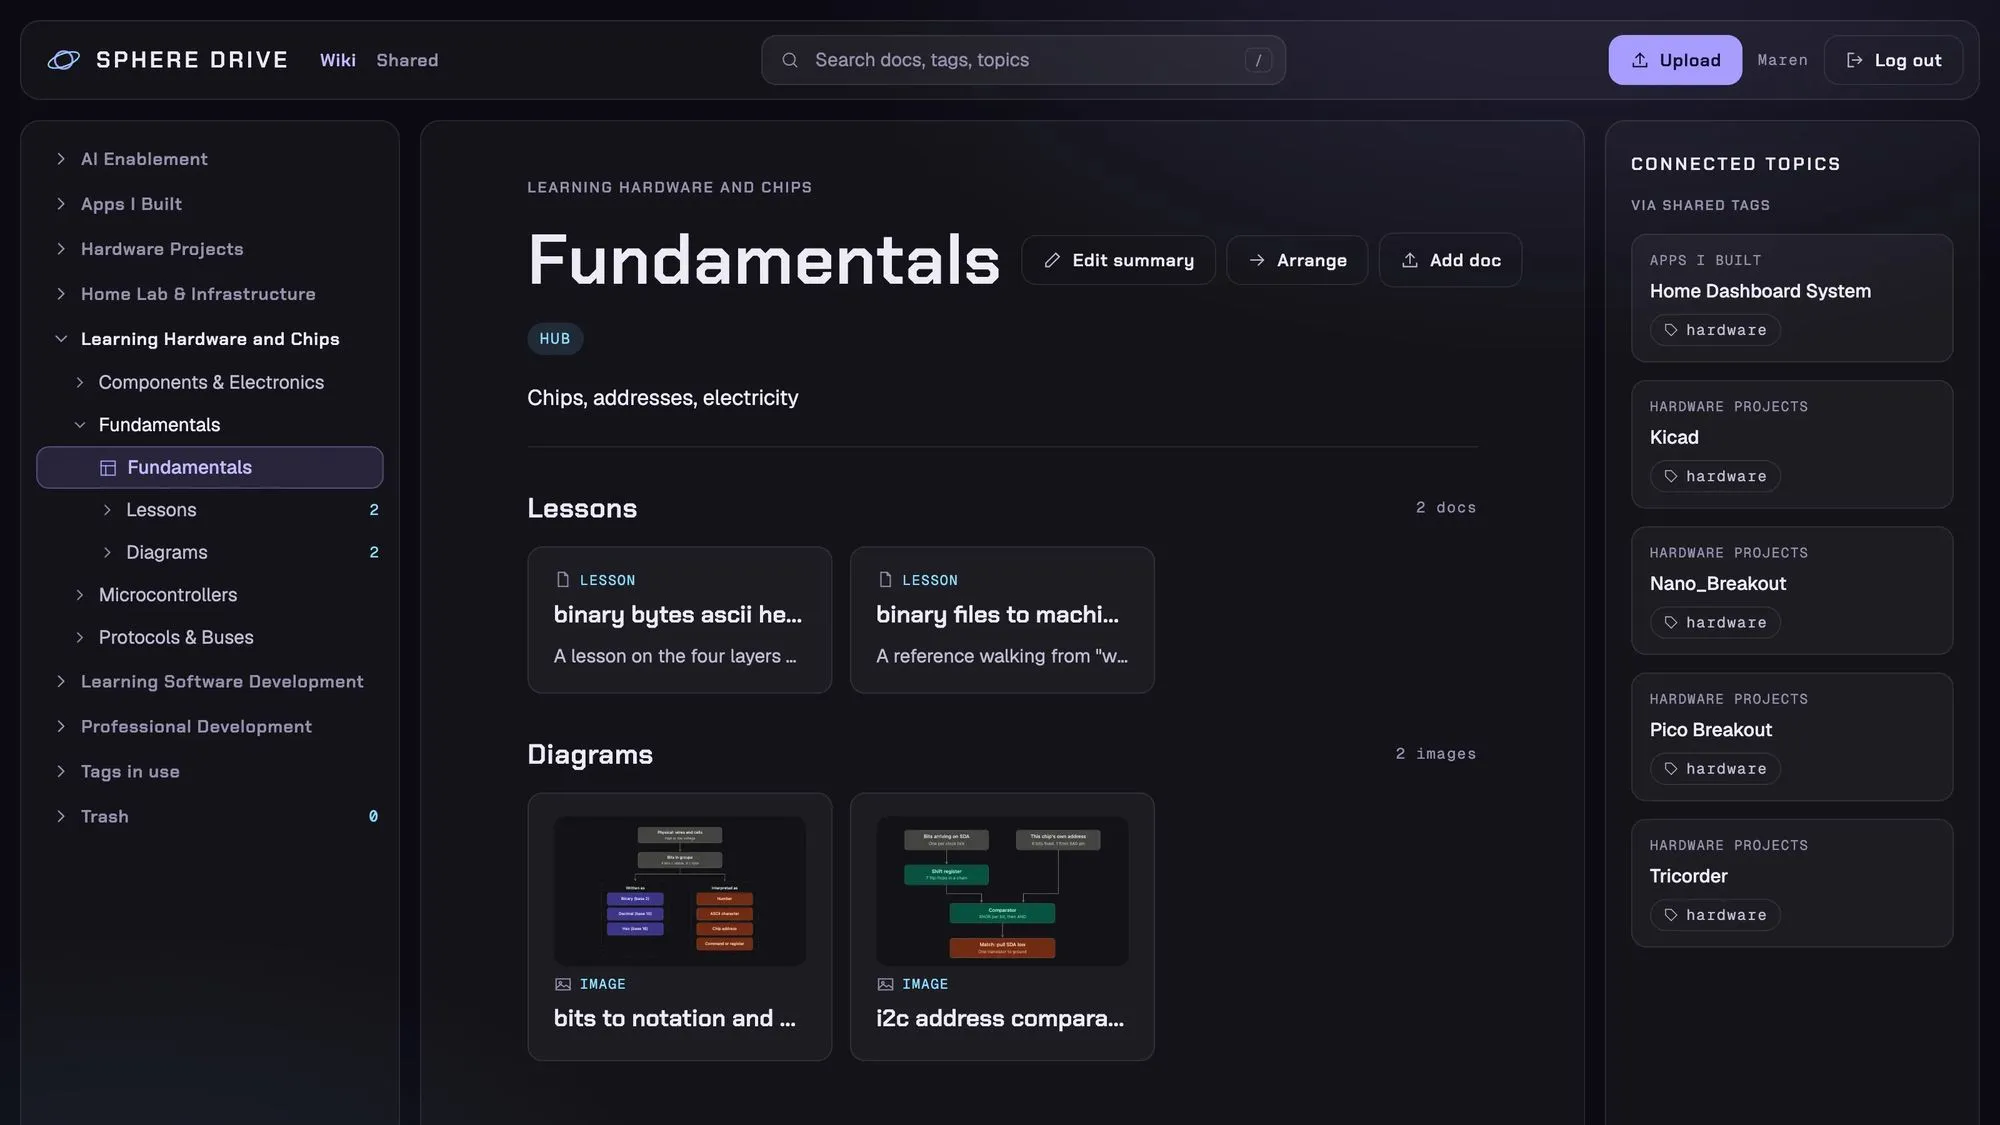The width and height of the screenshot is (2000, 1125).
Task: Open the i2c address comparator diagram thumbnail
Action: coord(1002,890)
